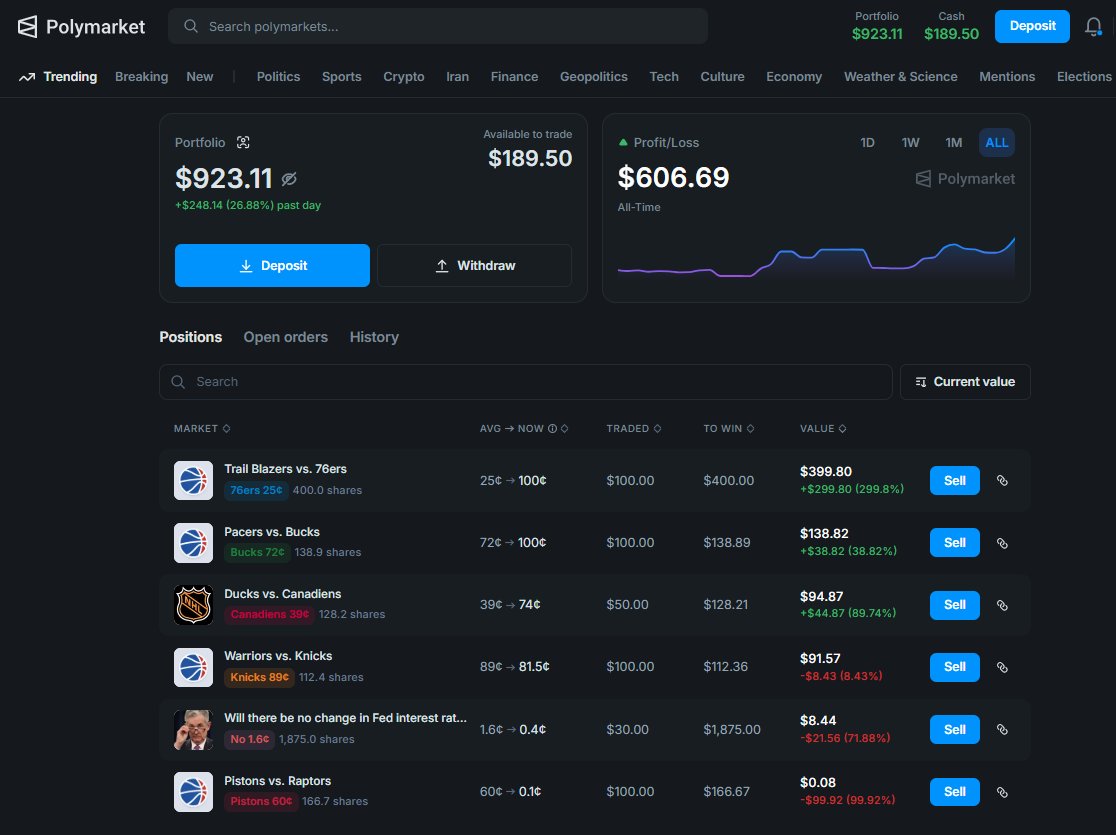This screenshot has width=1116, height=835.
Task: Open Pacers vs. Bucks basketball thumbnail
Action: coord(194,543)
